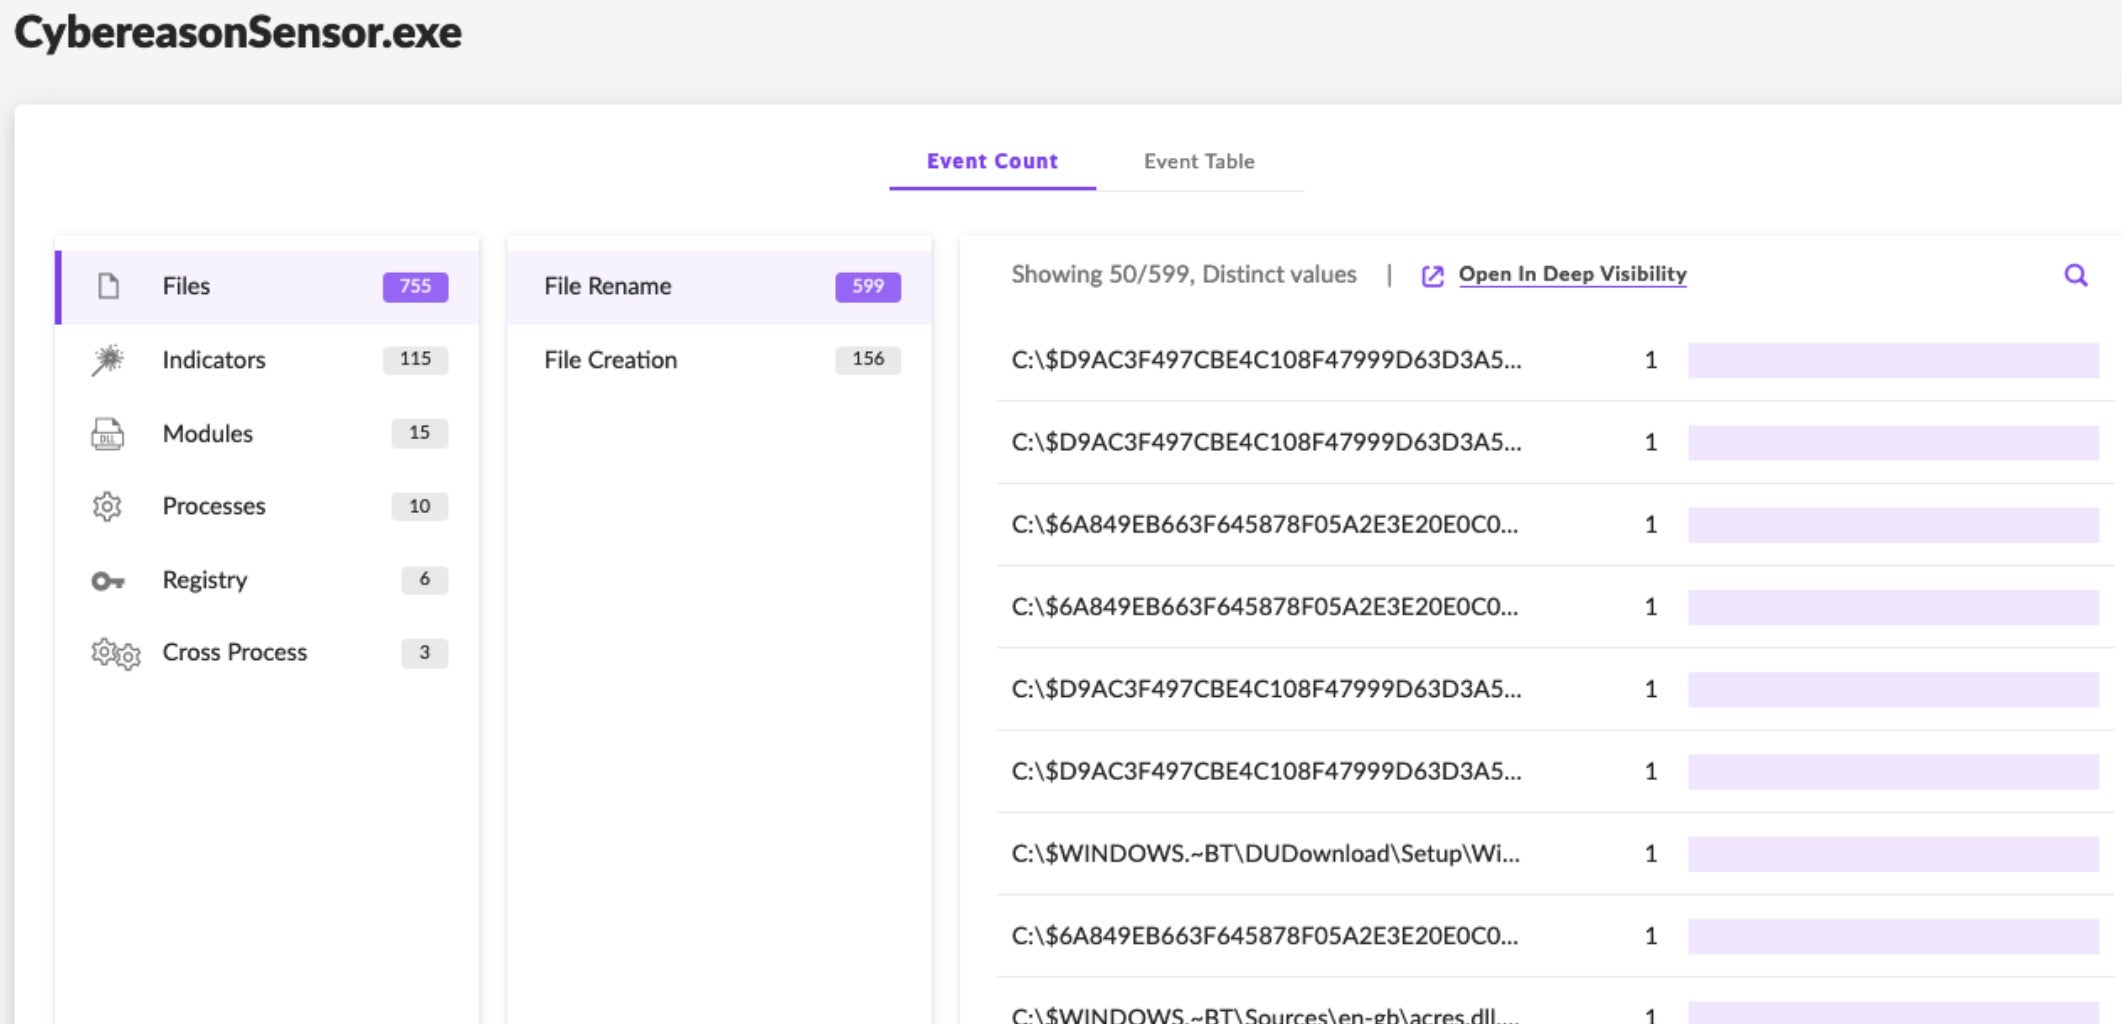This screenshot has width=2122, height=1024.
Task: Select the File Rename event type
Action: 607,286
